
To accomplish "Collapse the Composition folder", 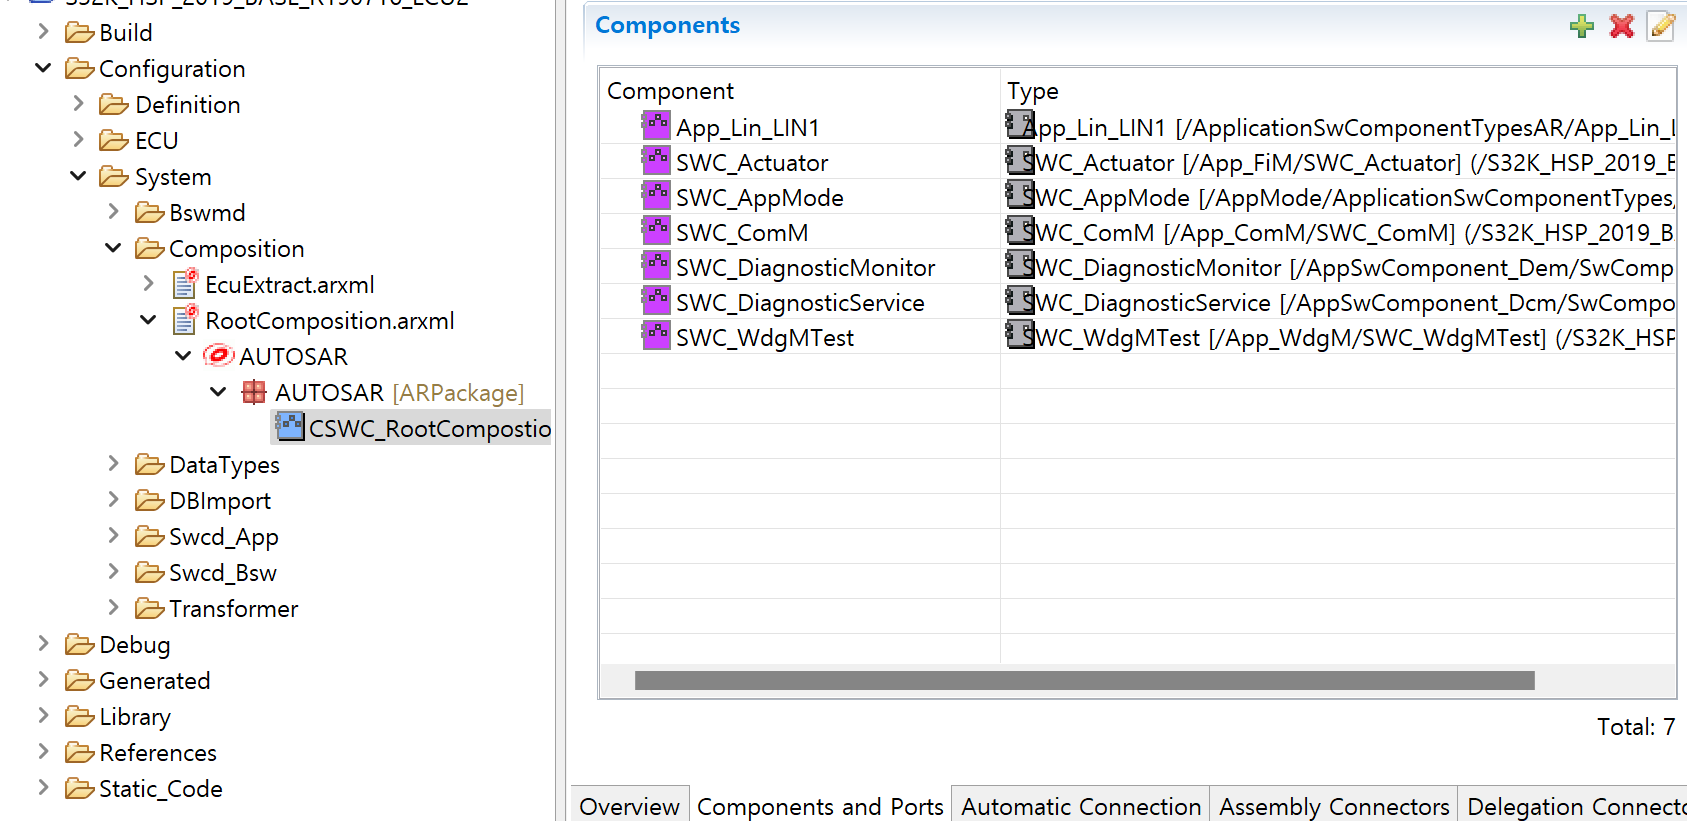I will pos(113,248).
